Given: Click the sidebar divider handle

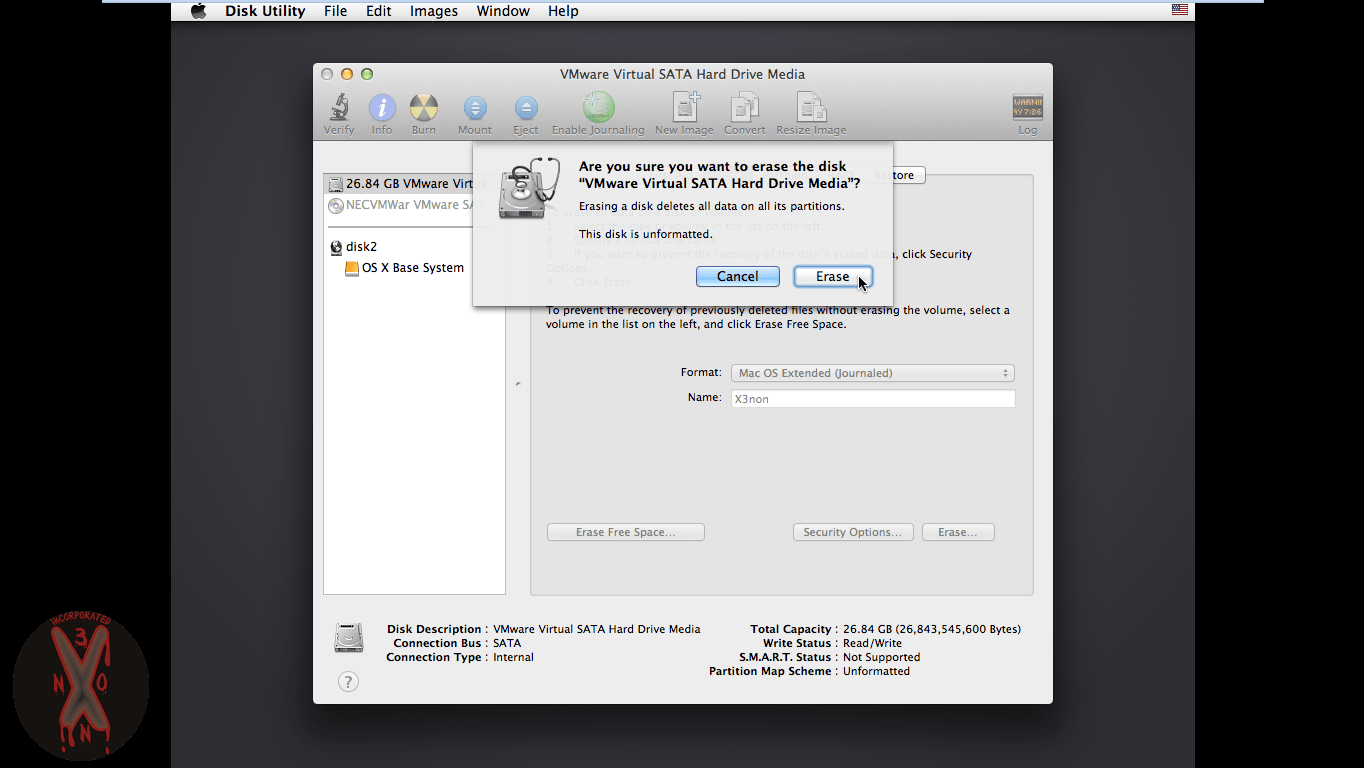Looking at the screenshot, I should point(518,384).
